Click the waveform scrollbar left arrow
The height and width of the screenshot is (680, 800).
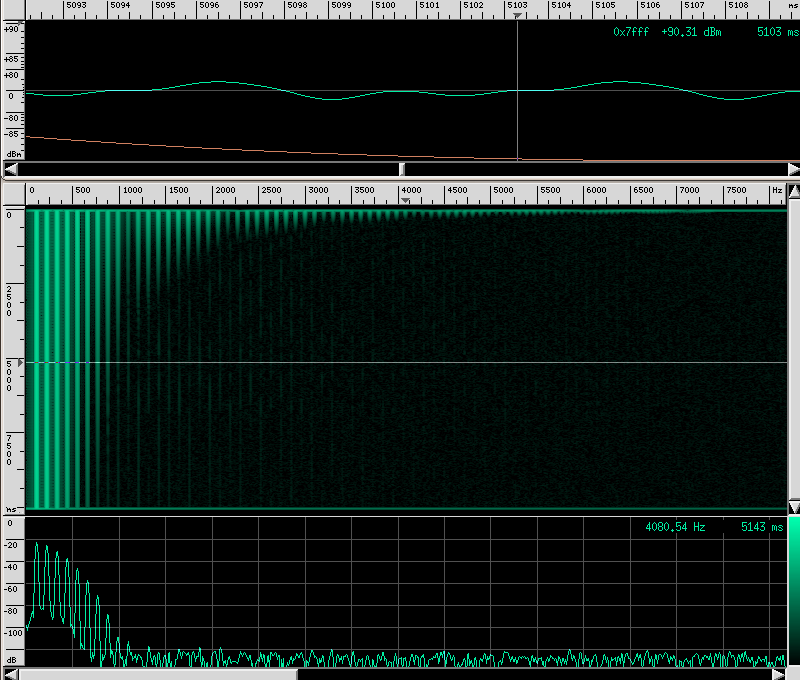11,169
